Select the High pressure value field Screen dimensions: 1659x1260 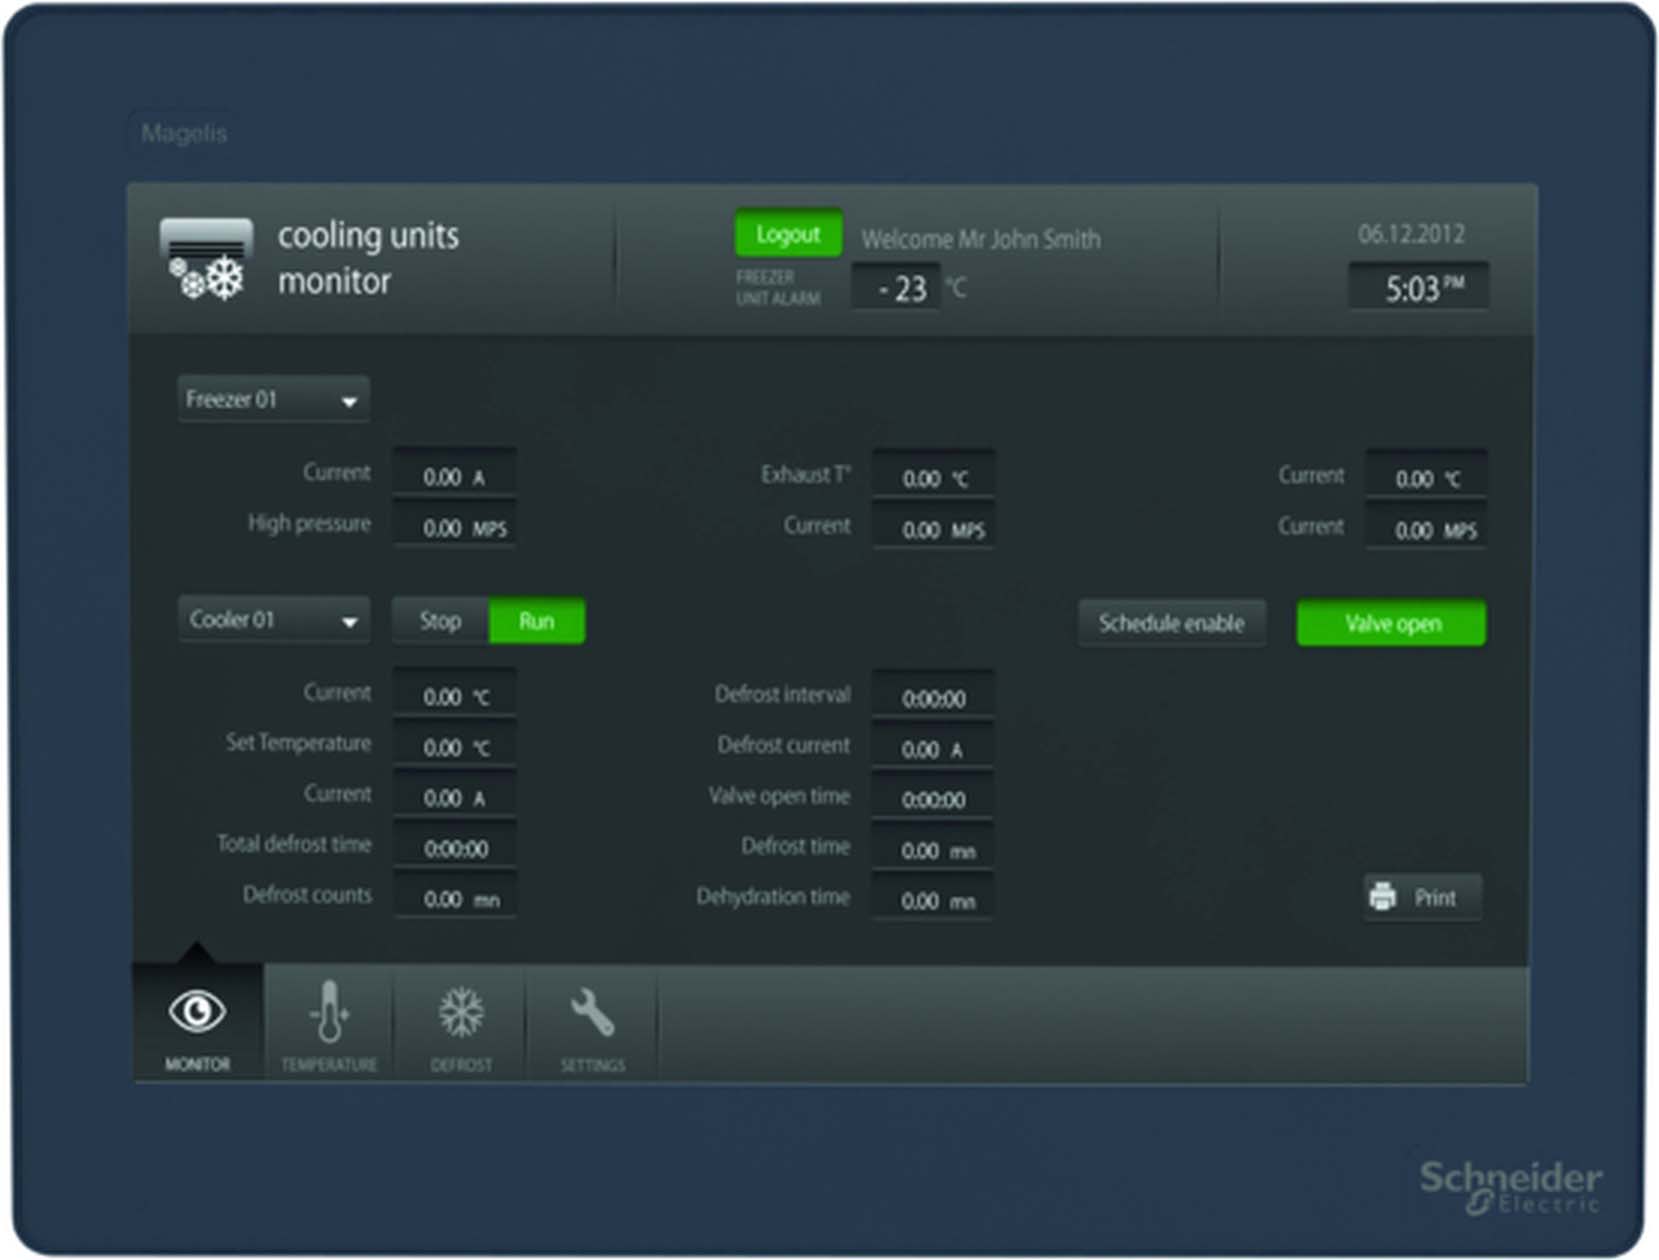pos(455,528)
